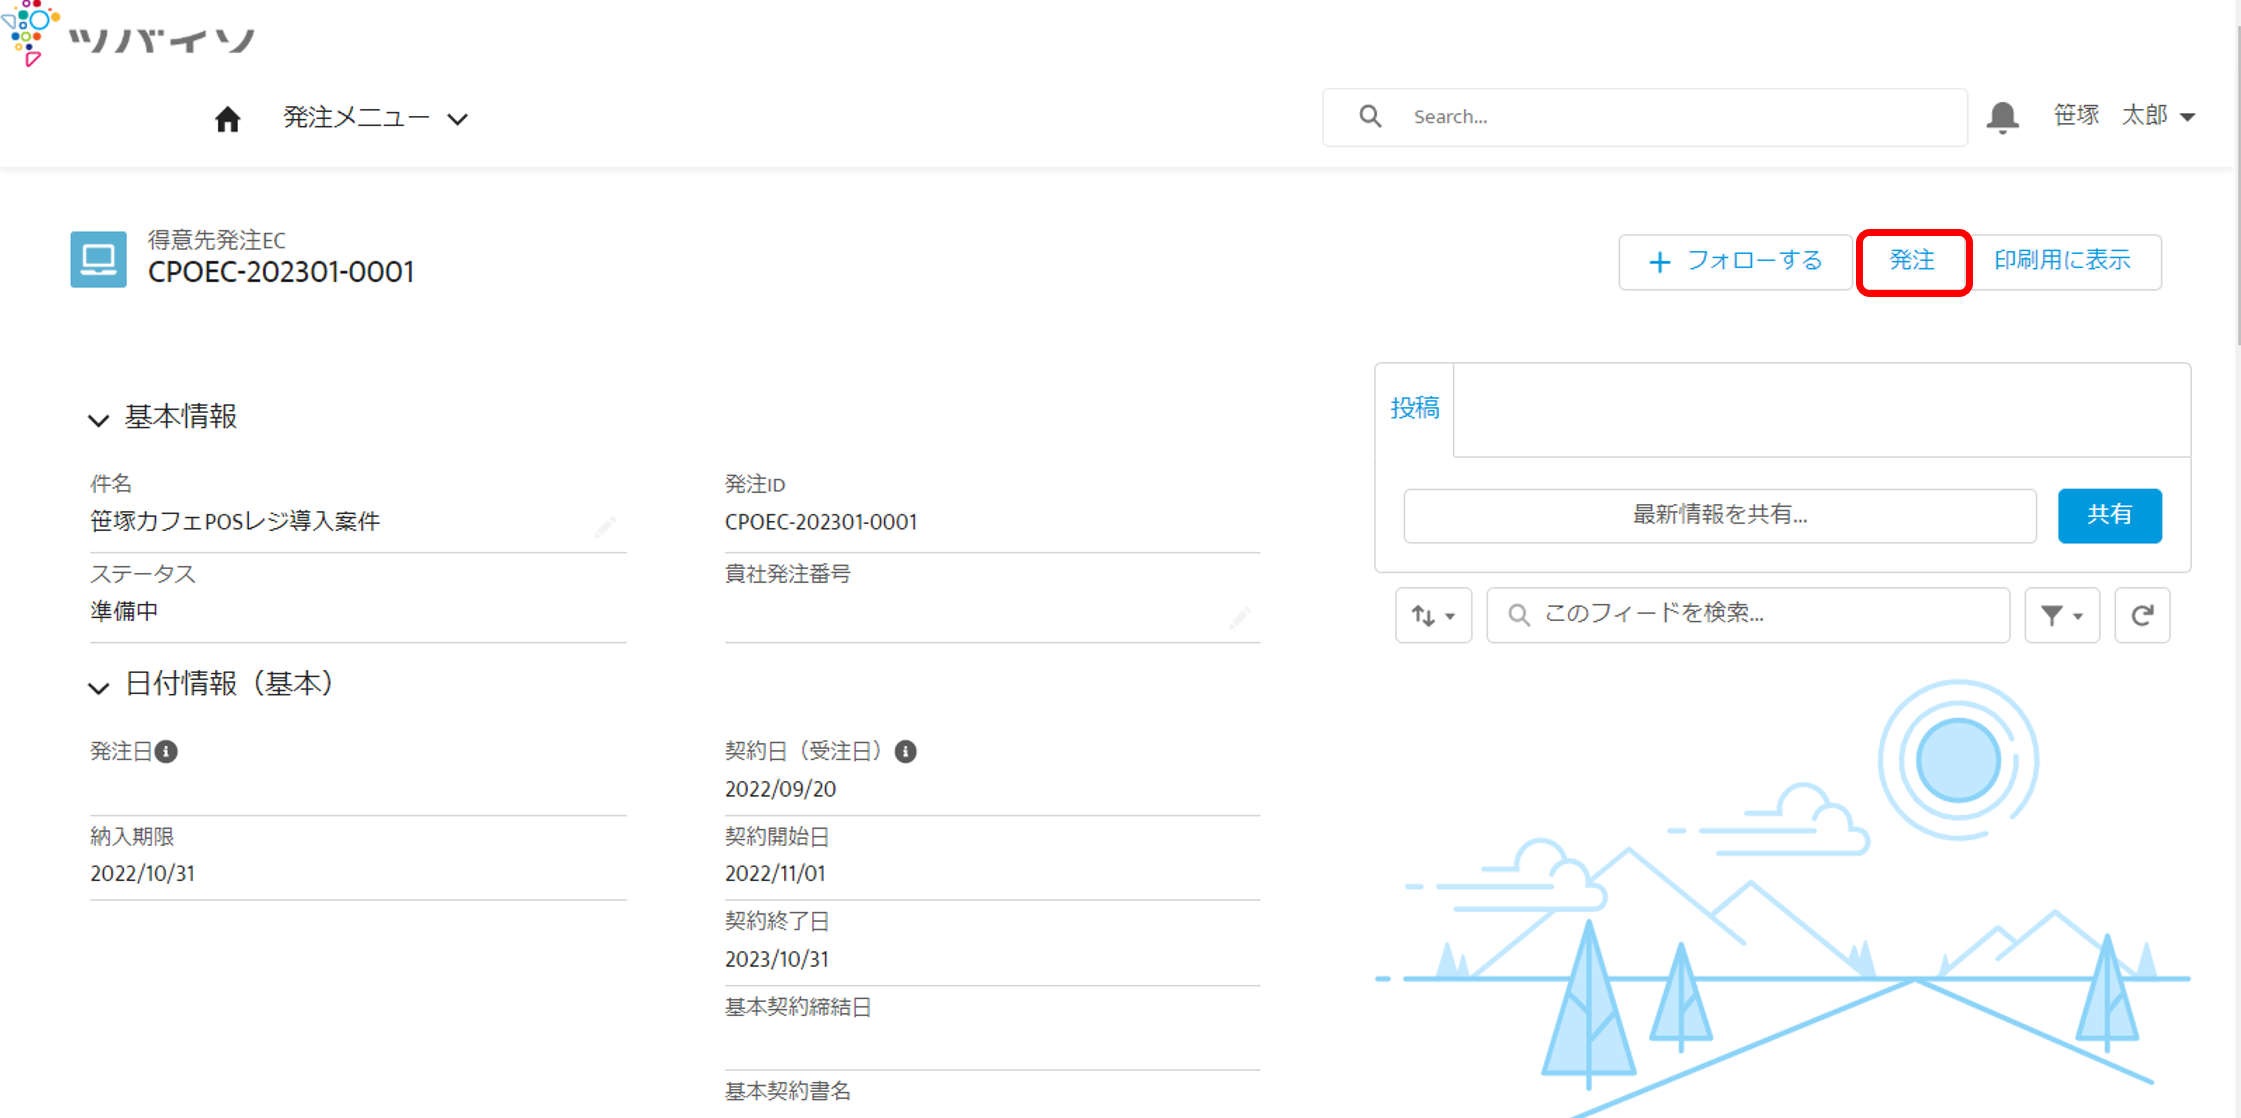Click the 契約日 value 2022/09/20
Screen dimensions: 2241x1118
[x=780, y=789]
